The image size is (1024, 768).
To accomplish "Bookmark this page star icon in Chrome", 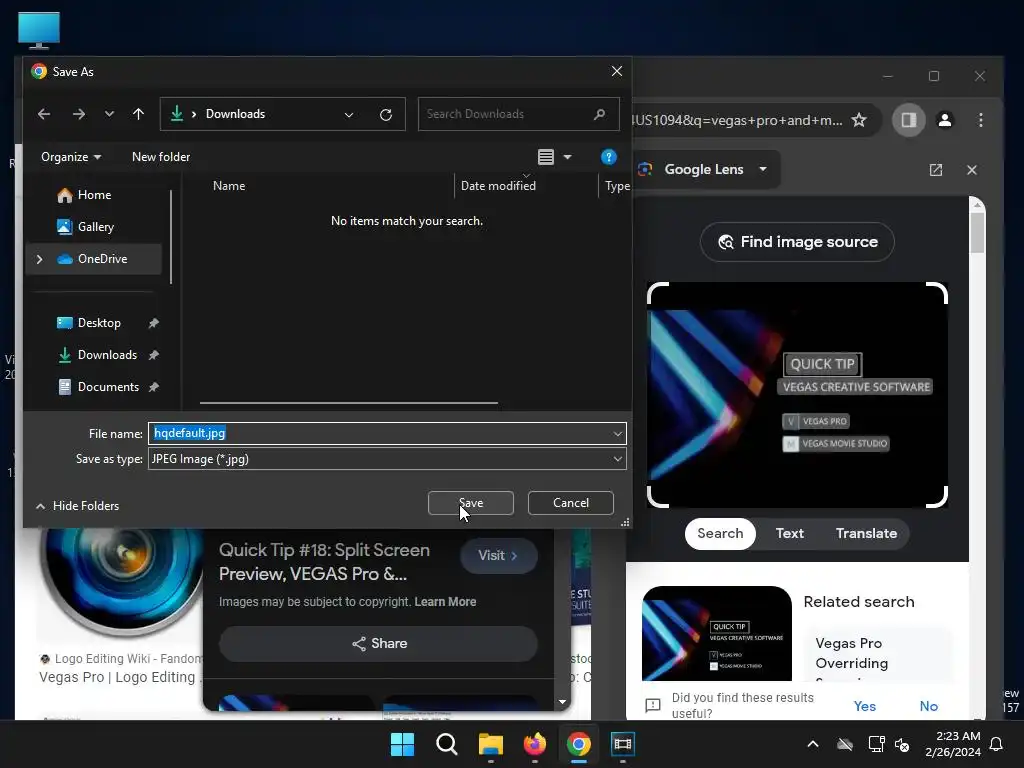I will (x=859, y=120).
